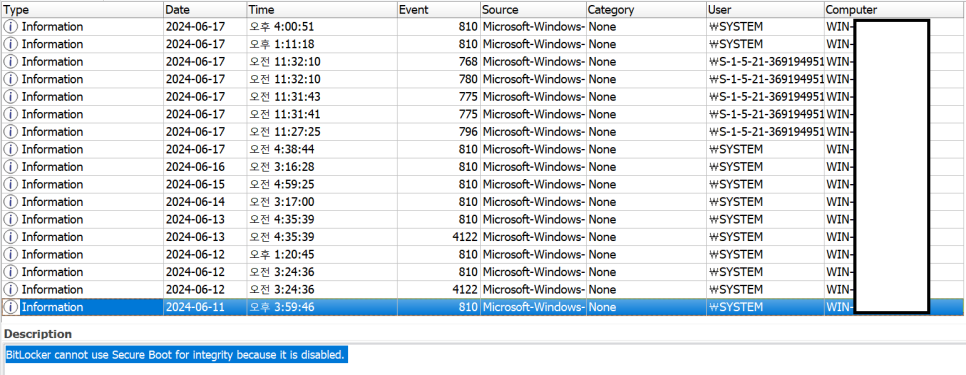Click info icon on the selected 2024-06-11 row
This screenshot has height=375, width=966.
pyautogui.click(x=11, y=307)
